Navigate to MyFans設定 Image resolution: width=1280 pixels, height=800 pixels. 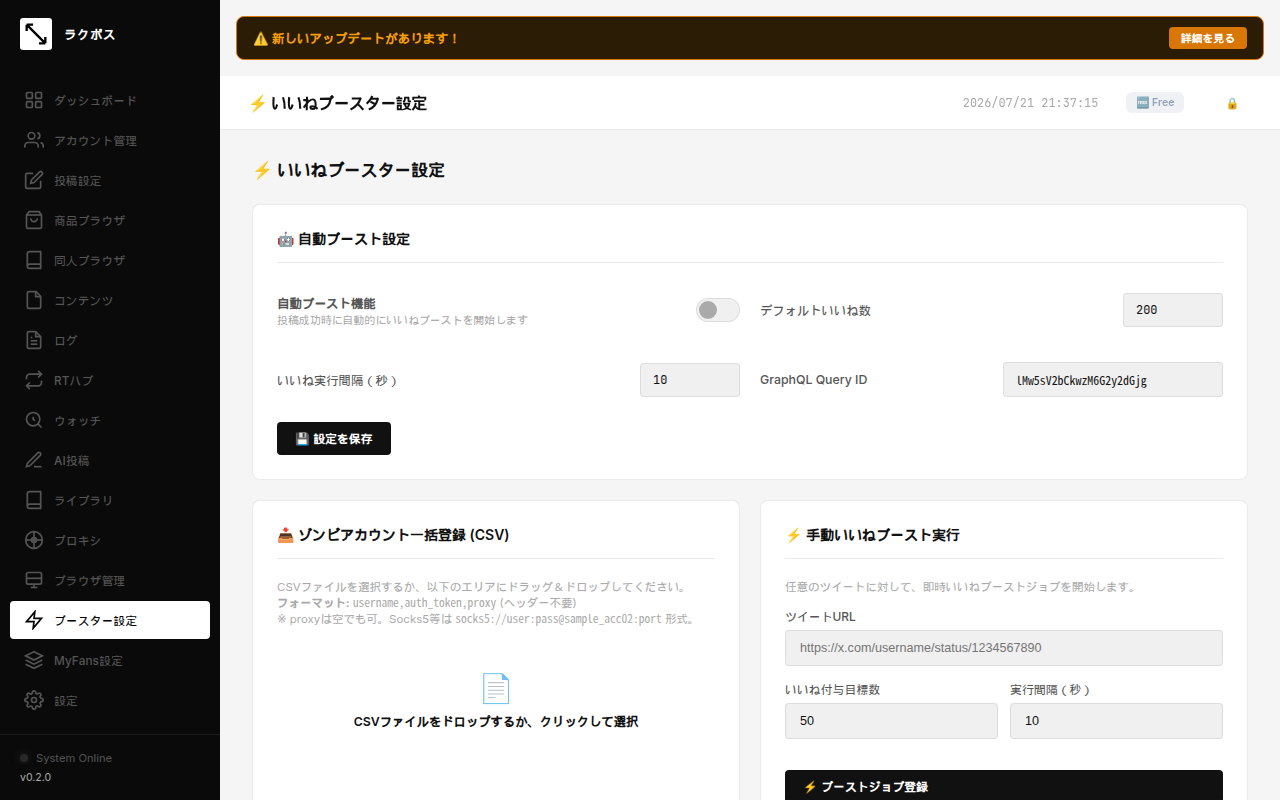coord(110,660)
